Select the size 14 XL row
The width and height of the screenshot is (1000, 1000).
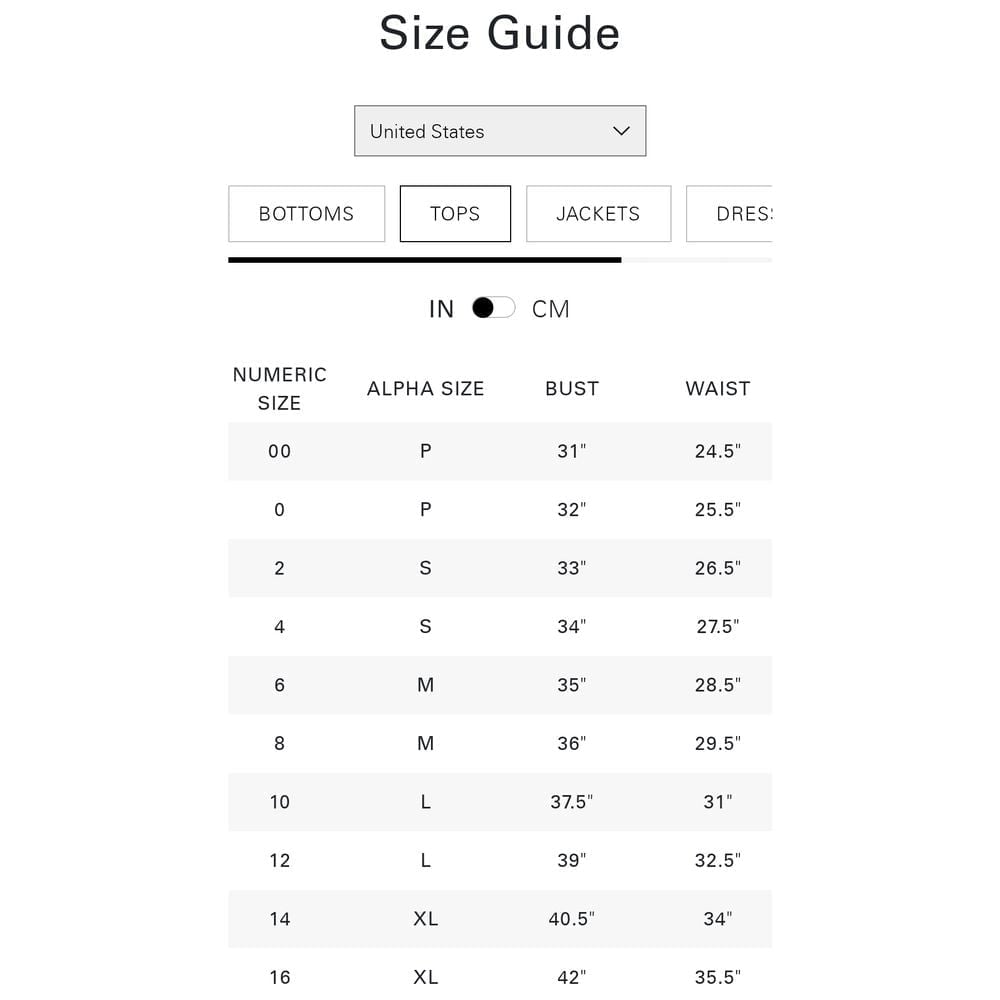pos(500,919)
